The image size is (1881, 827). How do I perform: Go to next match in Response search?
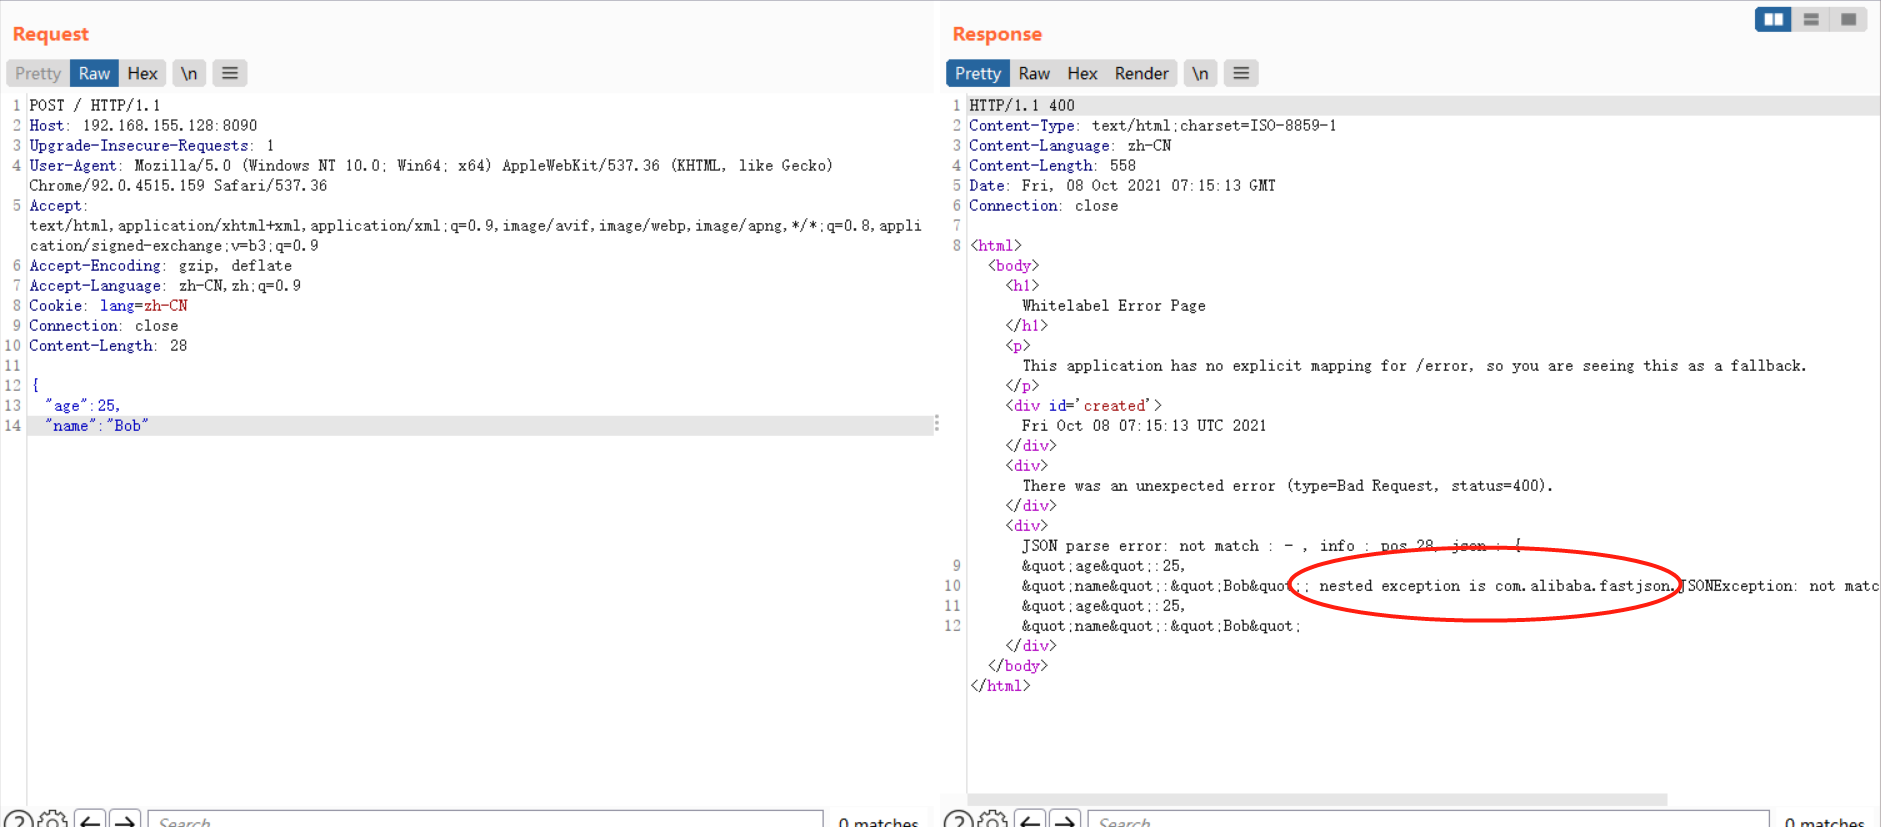pos(1065,820)
